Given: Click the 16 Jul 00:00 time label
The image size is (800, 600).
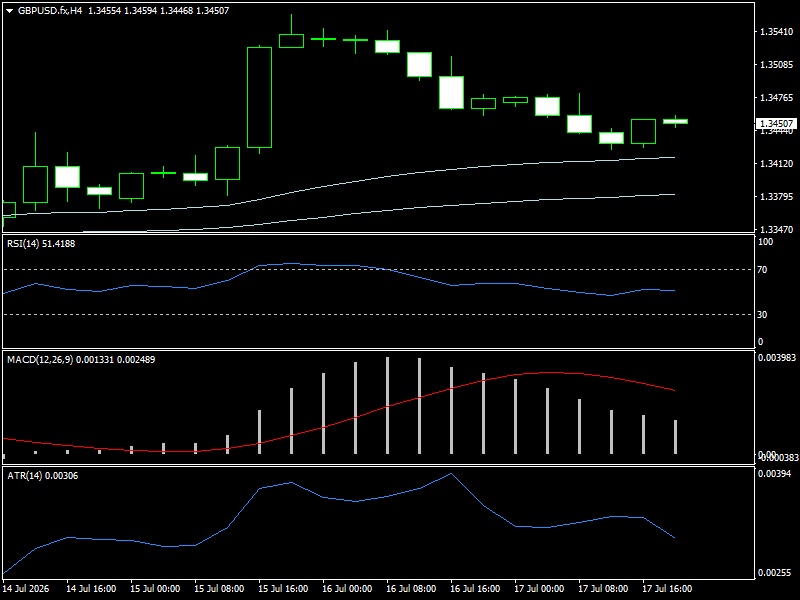Looking at the screenshot, I should pos(347,589).
